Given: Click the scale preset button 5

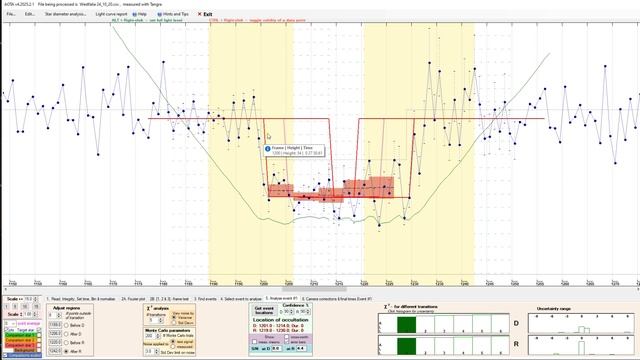Looking at the screenshot, I should pyautogui.click(x=15, y=307).
